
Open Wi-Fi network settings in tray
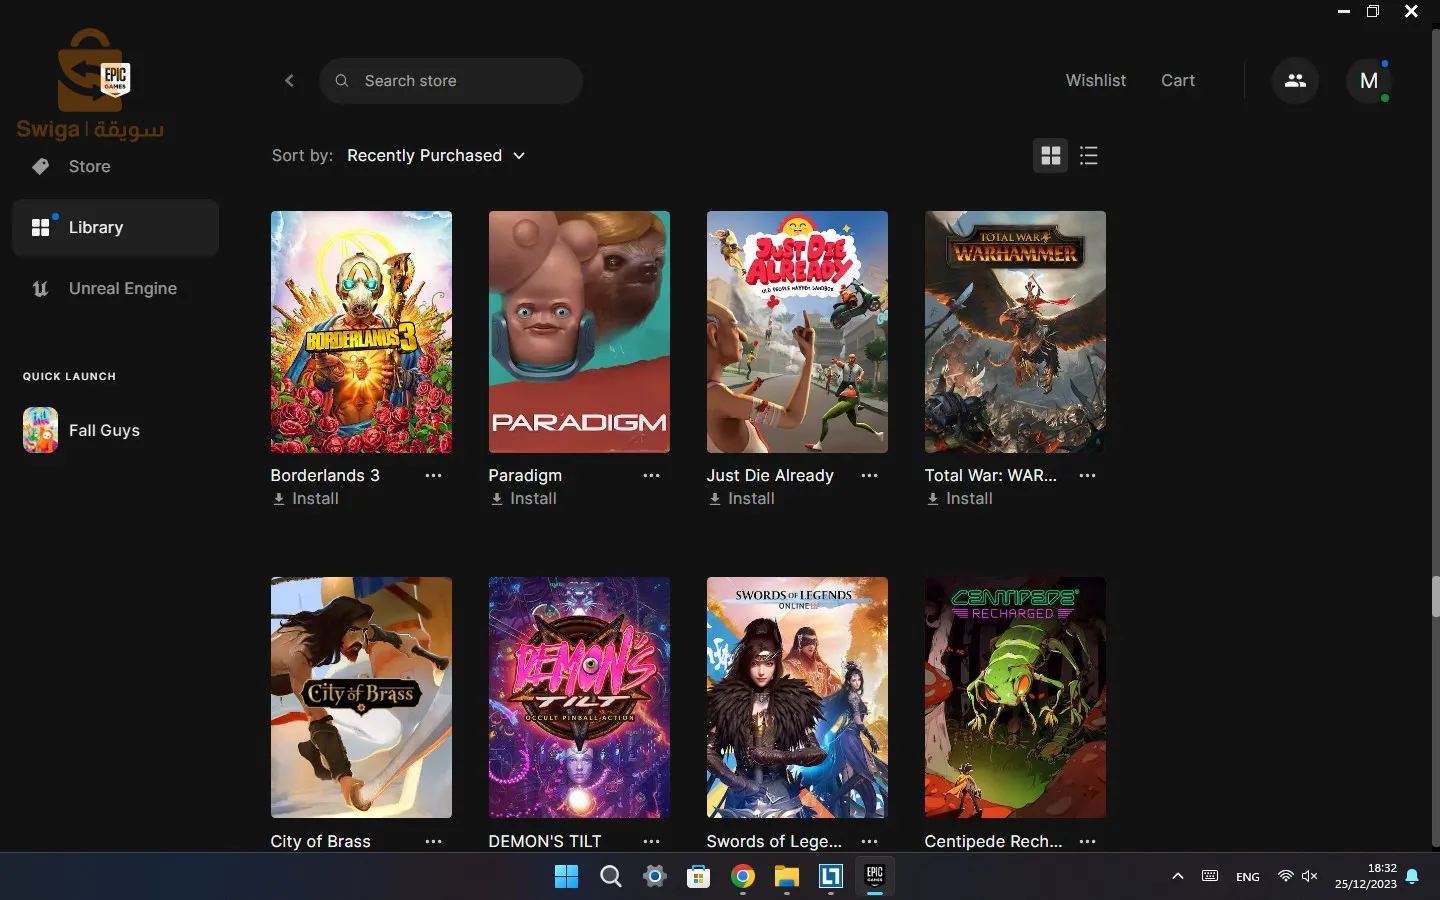click(1286, 877)
